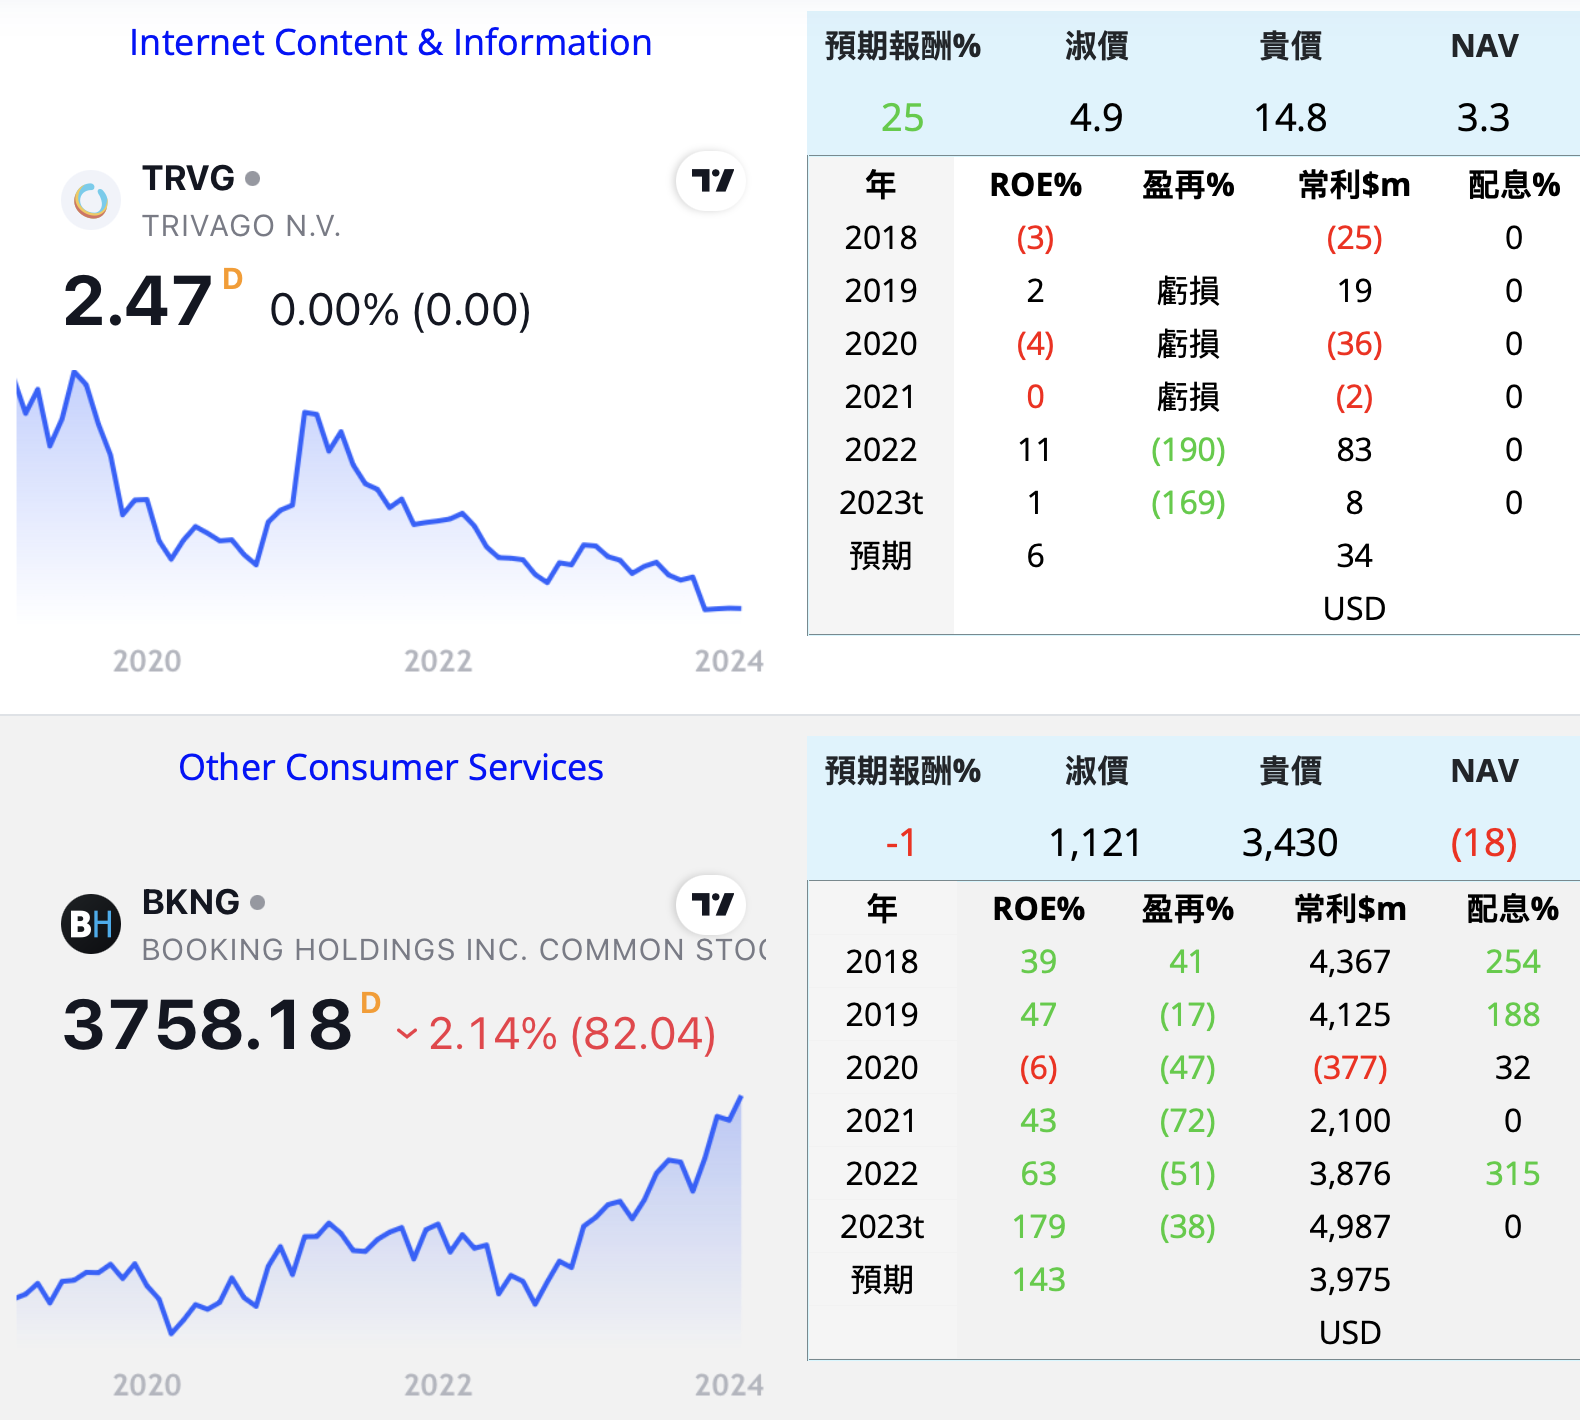Click the 2020 axis label on BKNG chart
This screenshot has height=1420, width=1580.
pos(147,1385)
